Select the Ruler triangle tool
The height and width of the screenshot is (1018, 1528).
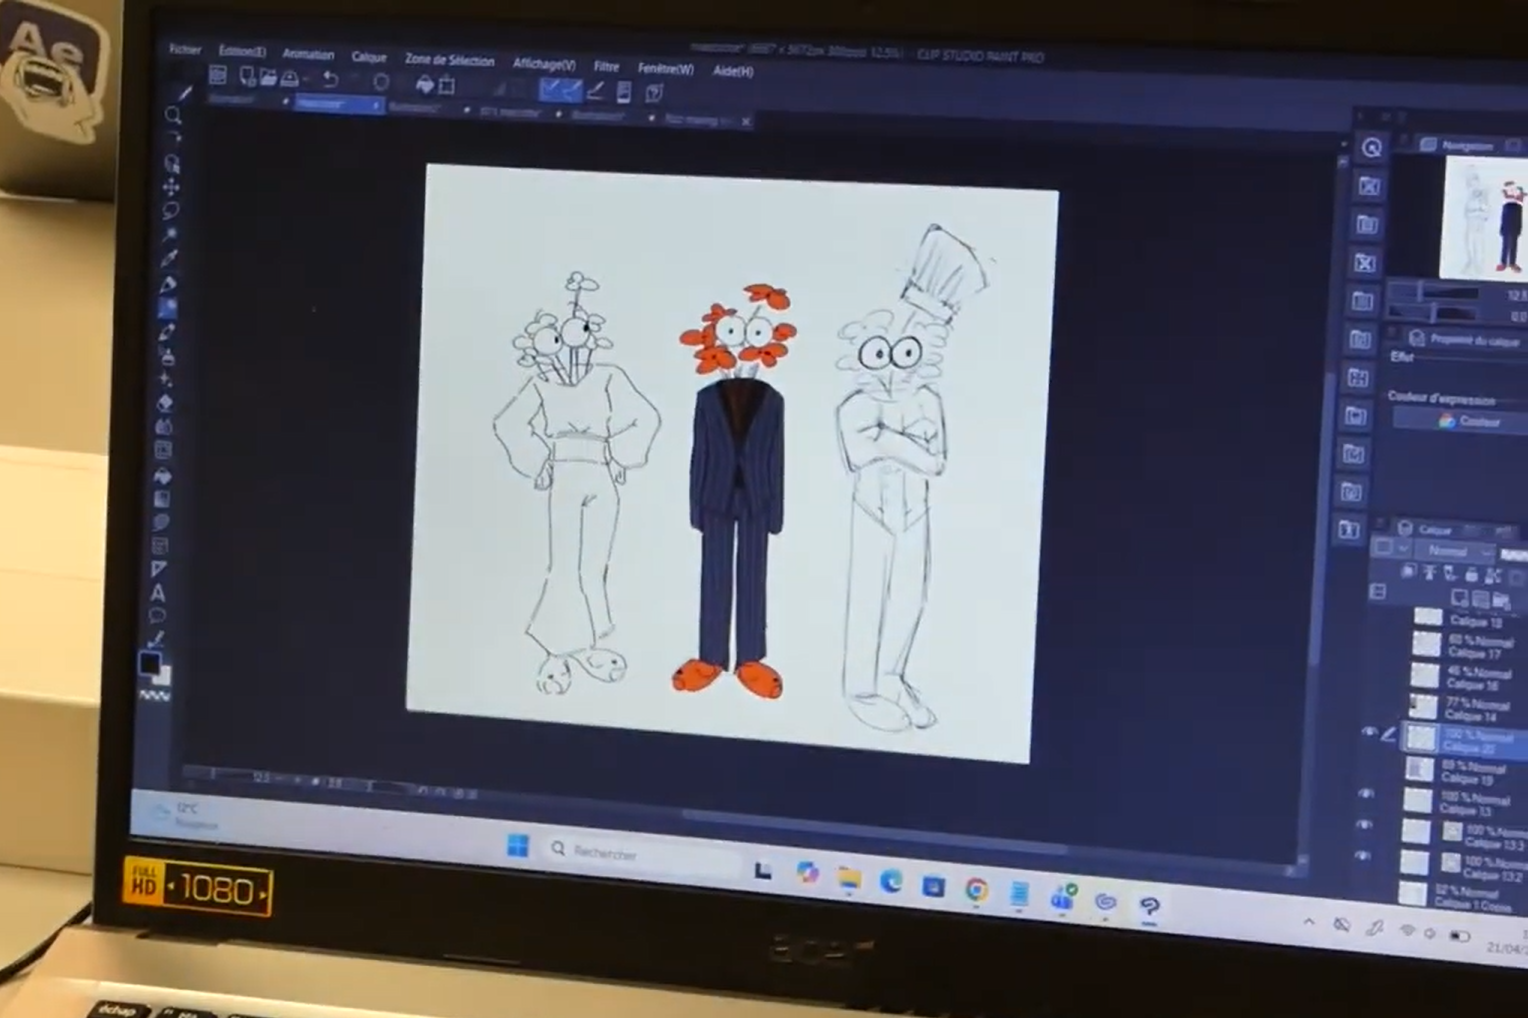click(159, 569)
